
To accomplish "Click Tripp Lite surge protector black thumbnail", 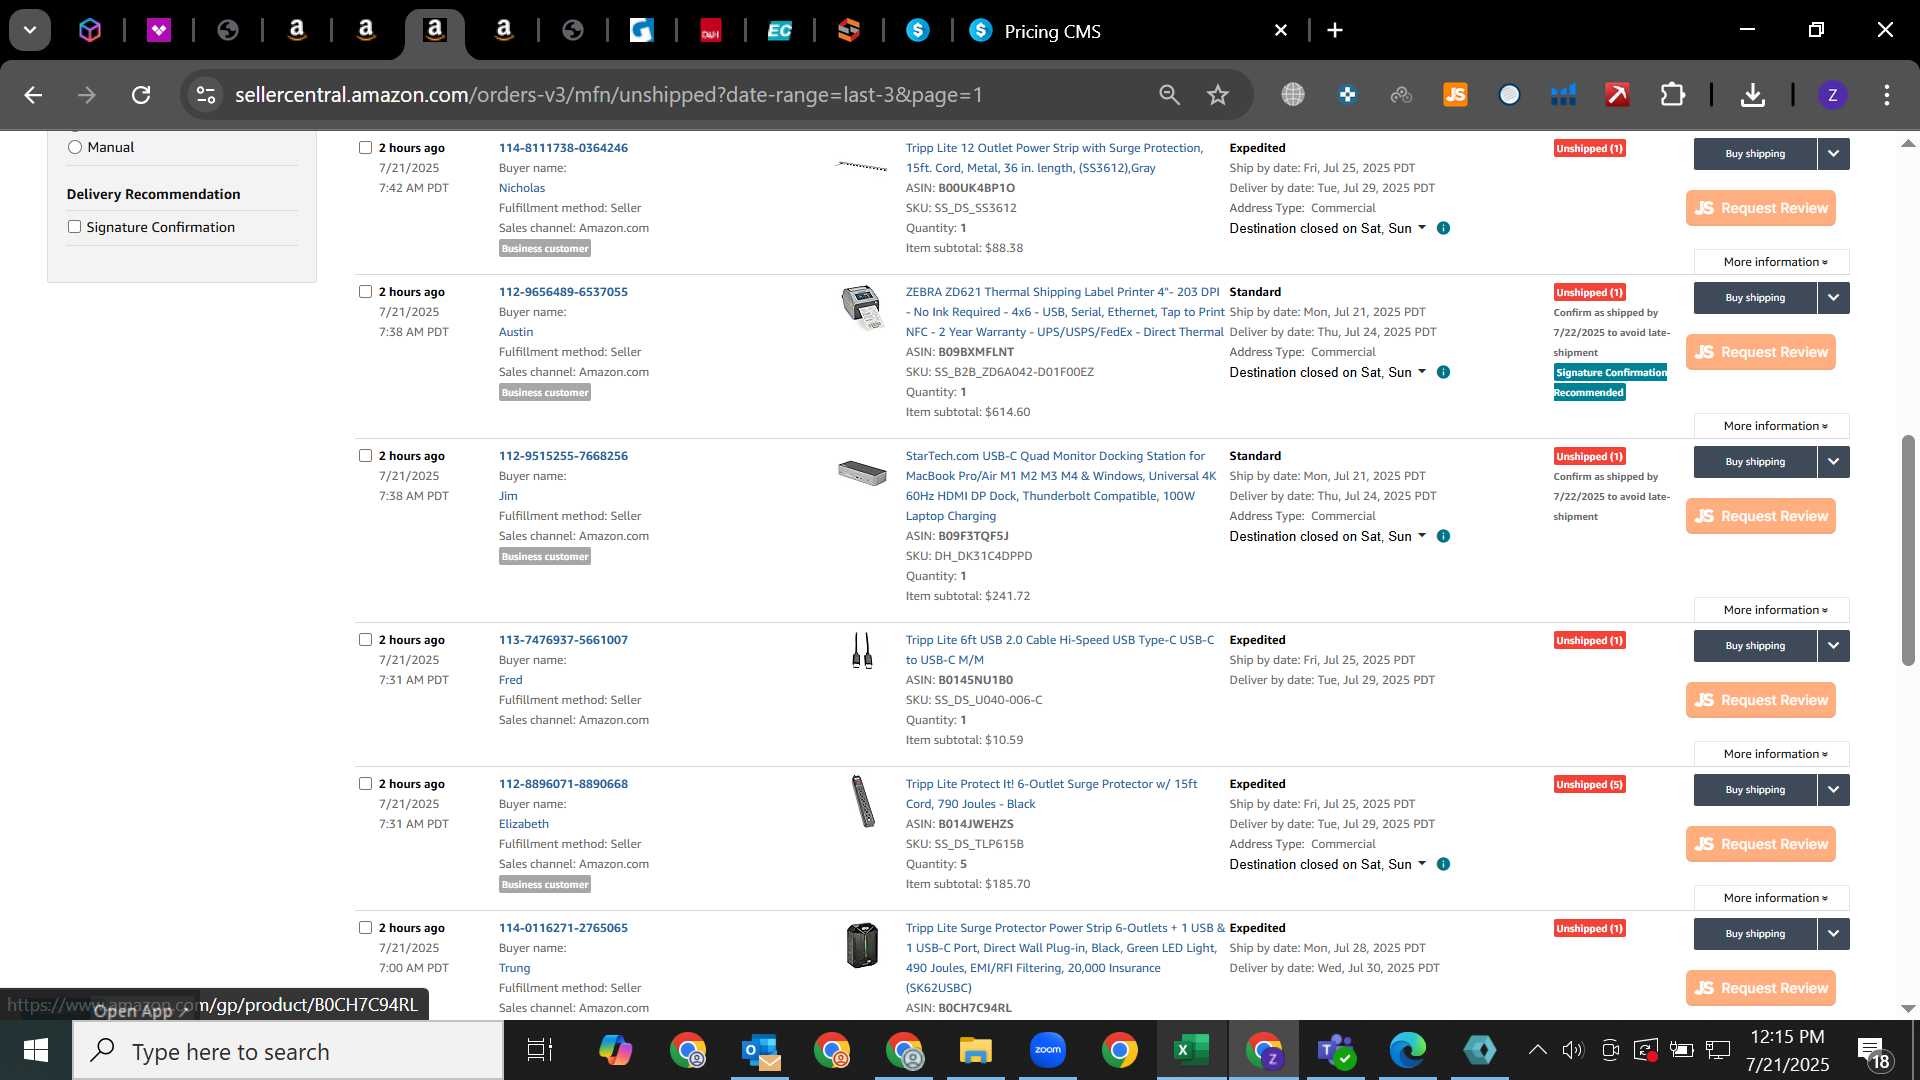I will 862,801.
